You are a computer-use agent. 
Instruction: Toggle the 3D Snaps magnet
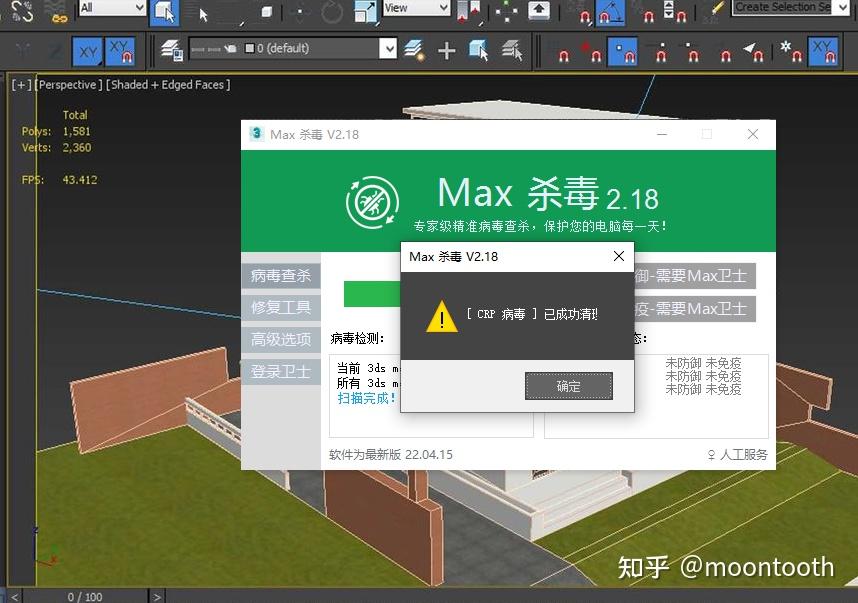[584, 14]
